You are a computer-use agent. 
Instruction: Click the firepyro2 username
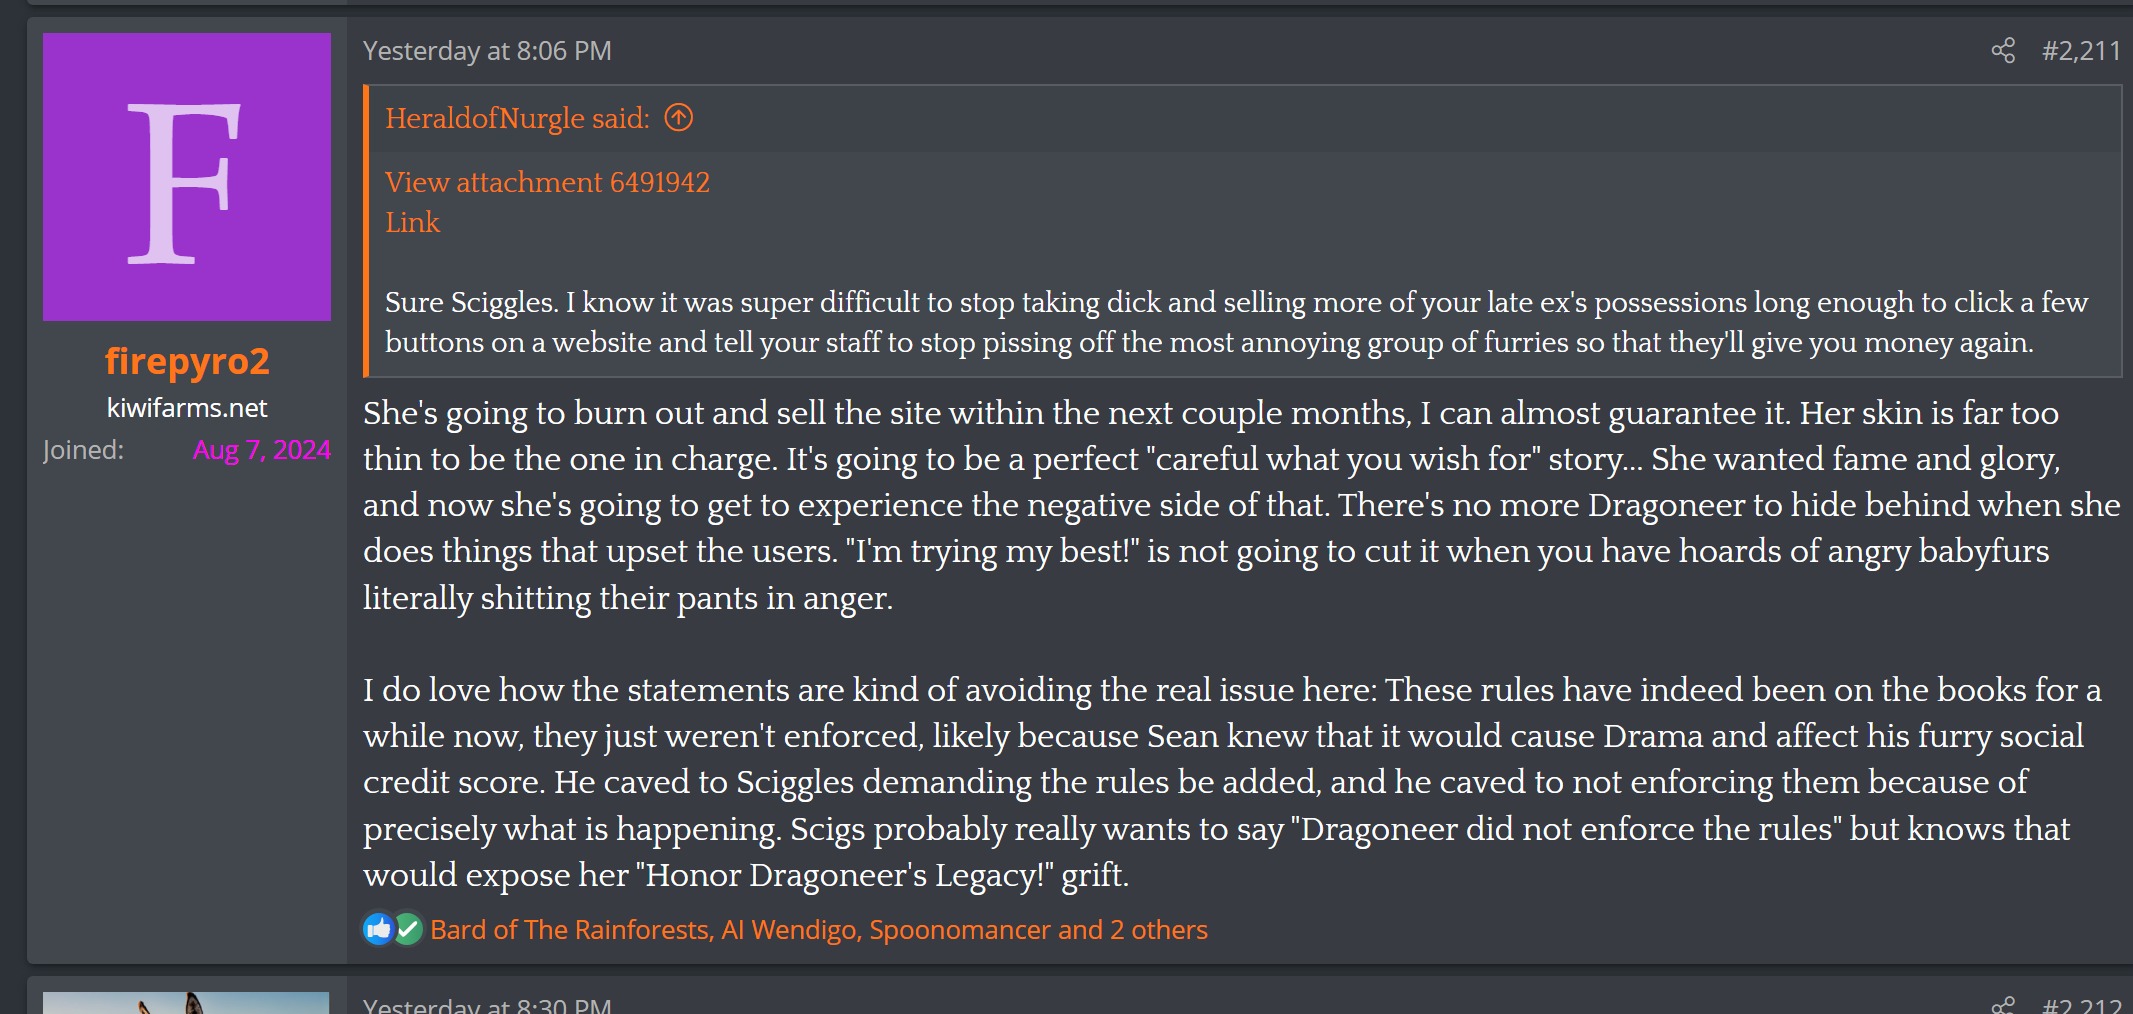pos(187,361)
